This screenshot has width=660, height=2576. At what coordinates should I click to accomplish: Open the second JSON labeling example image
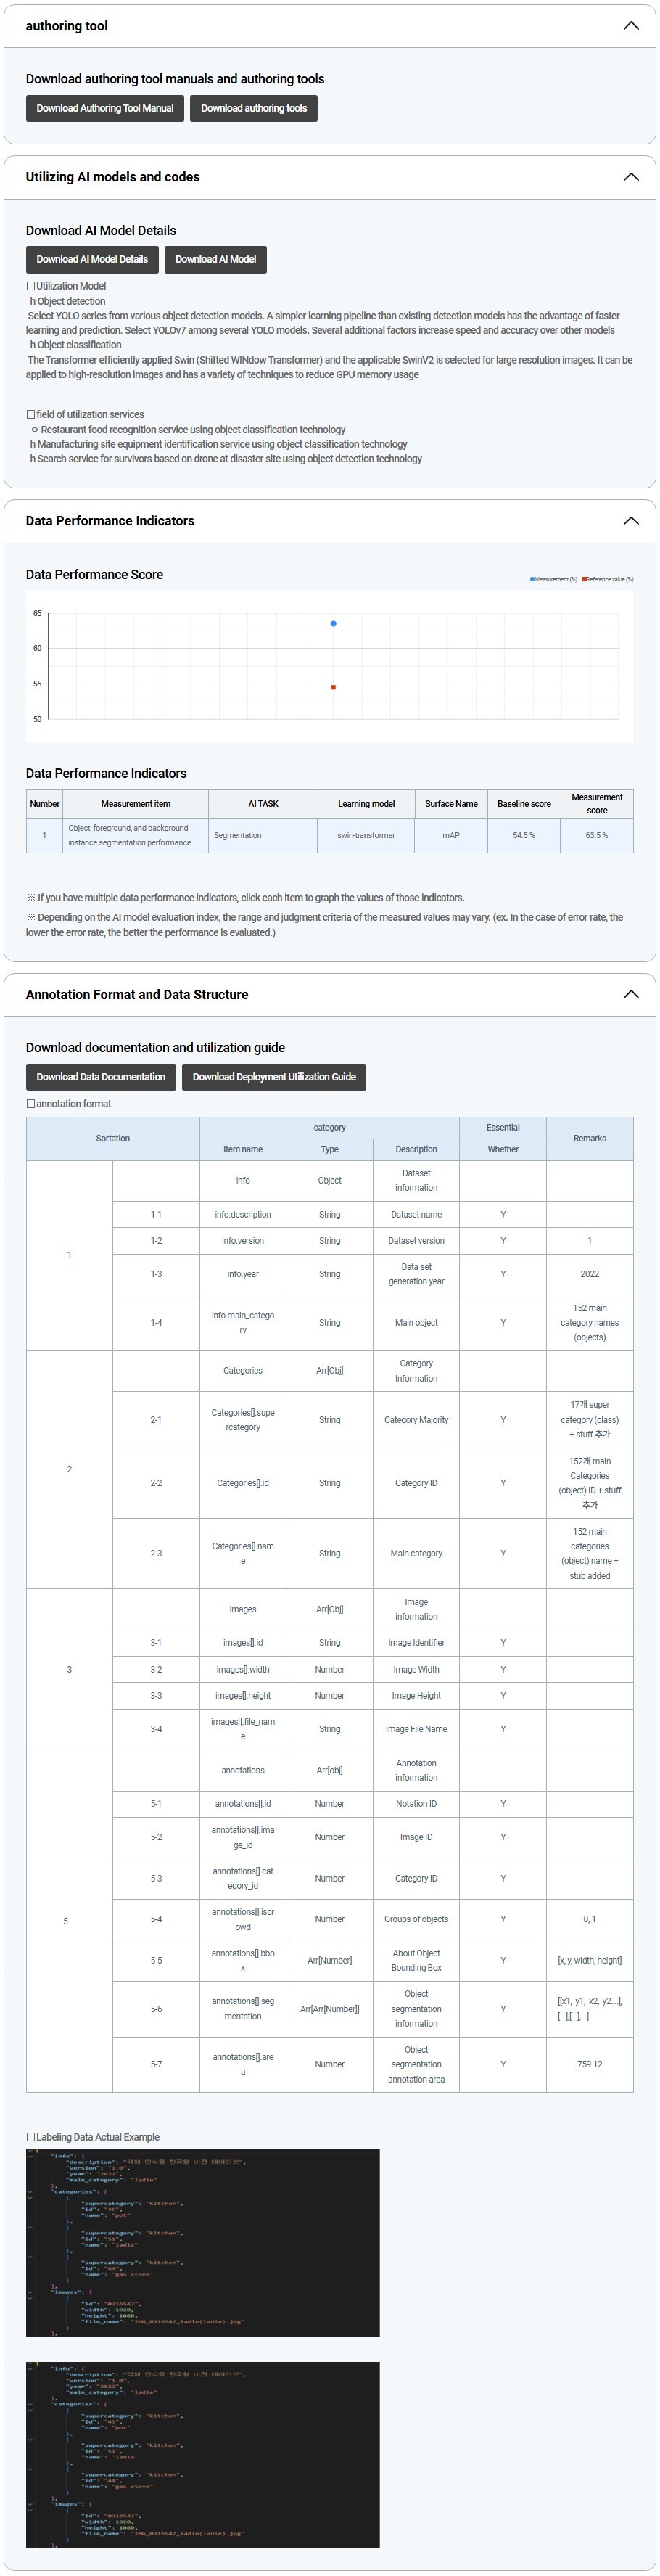click(203, 2454)
